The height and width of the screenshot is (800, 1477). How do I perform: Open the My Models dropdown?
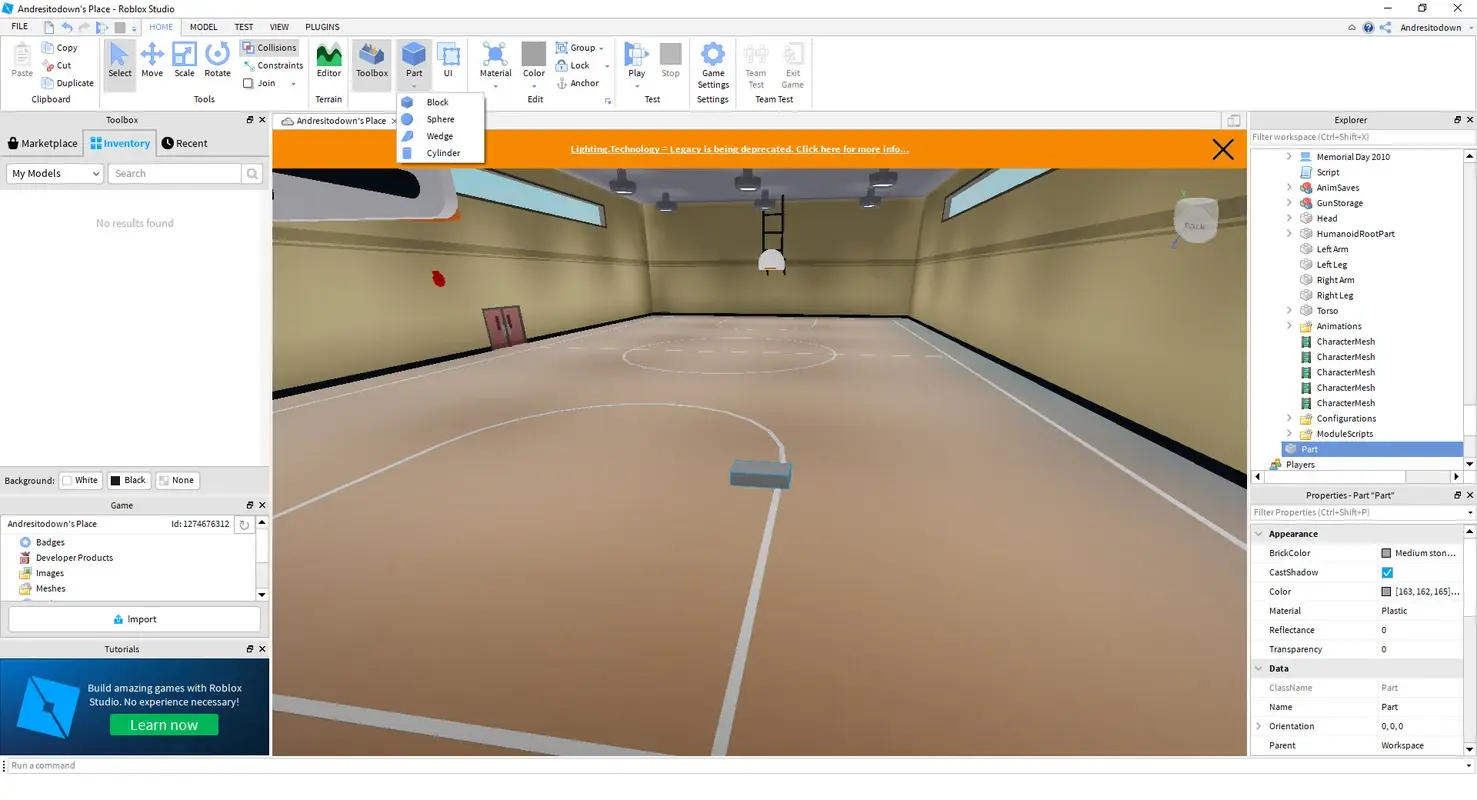(54, 173)
